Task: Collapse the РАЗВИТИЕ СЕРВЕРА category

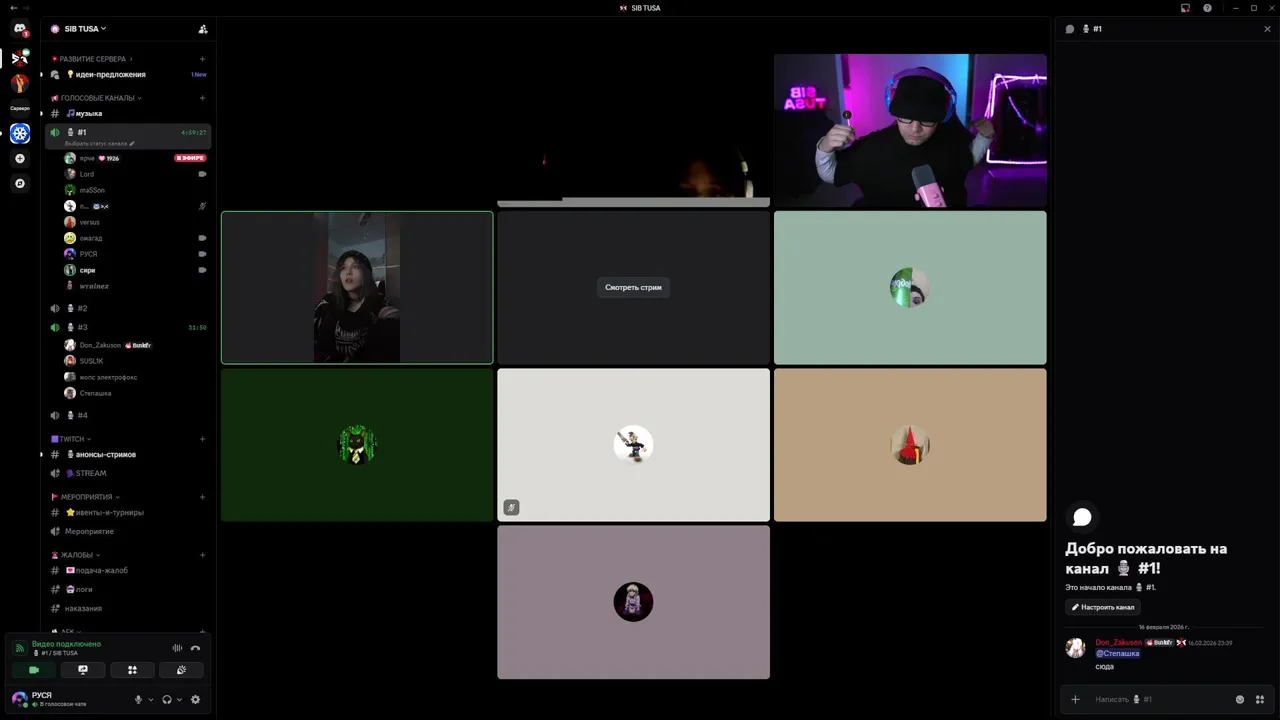Action: click(x=92, y=59)
